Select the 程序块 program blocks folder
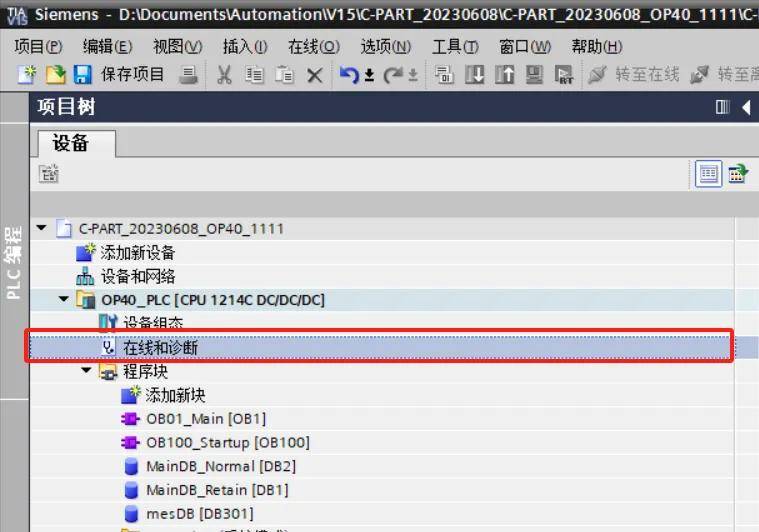Viewport: 759px width, 532px height. coord(146,371)
